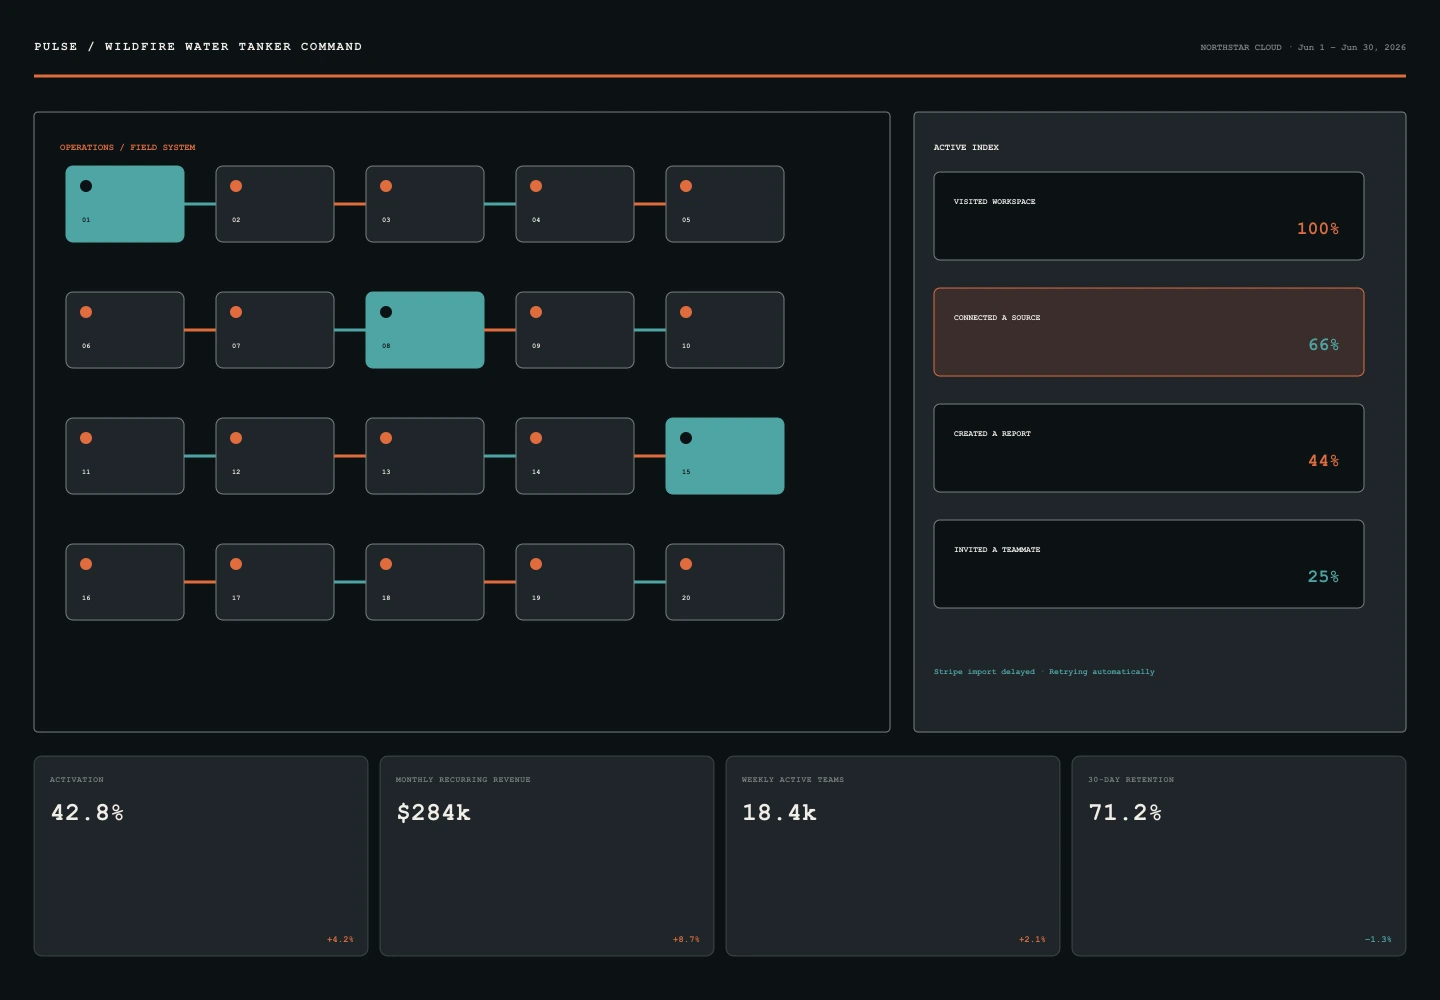1440x1000 pixels.
Task: Open the Visited Workspace index card
Action: (x=1149, y=216)
